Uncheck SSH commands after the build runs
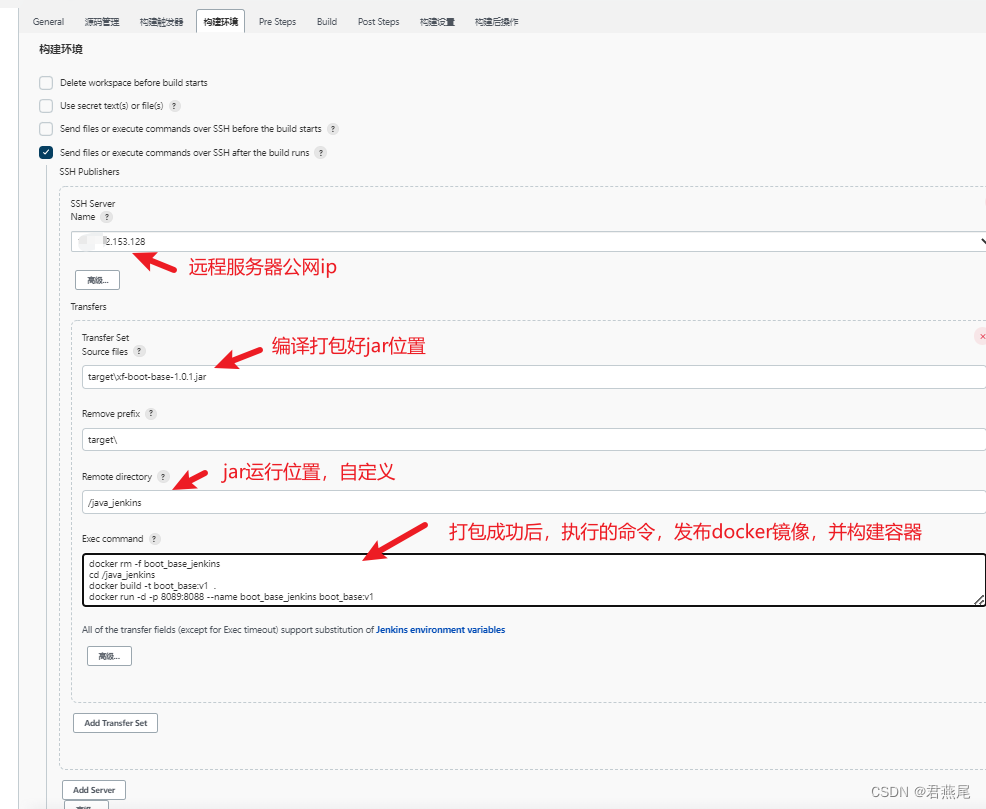Screen dimensions: 986x809 coord(46,153)
